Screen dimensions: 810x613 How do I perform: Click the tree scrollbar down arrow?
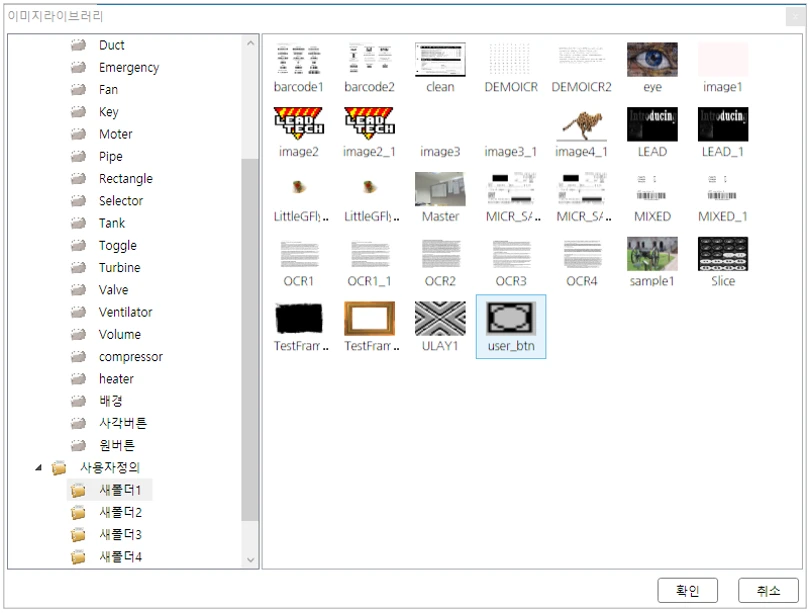(251, 560)
